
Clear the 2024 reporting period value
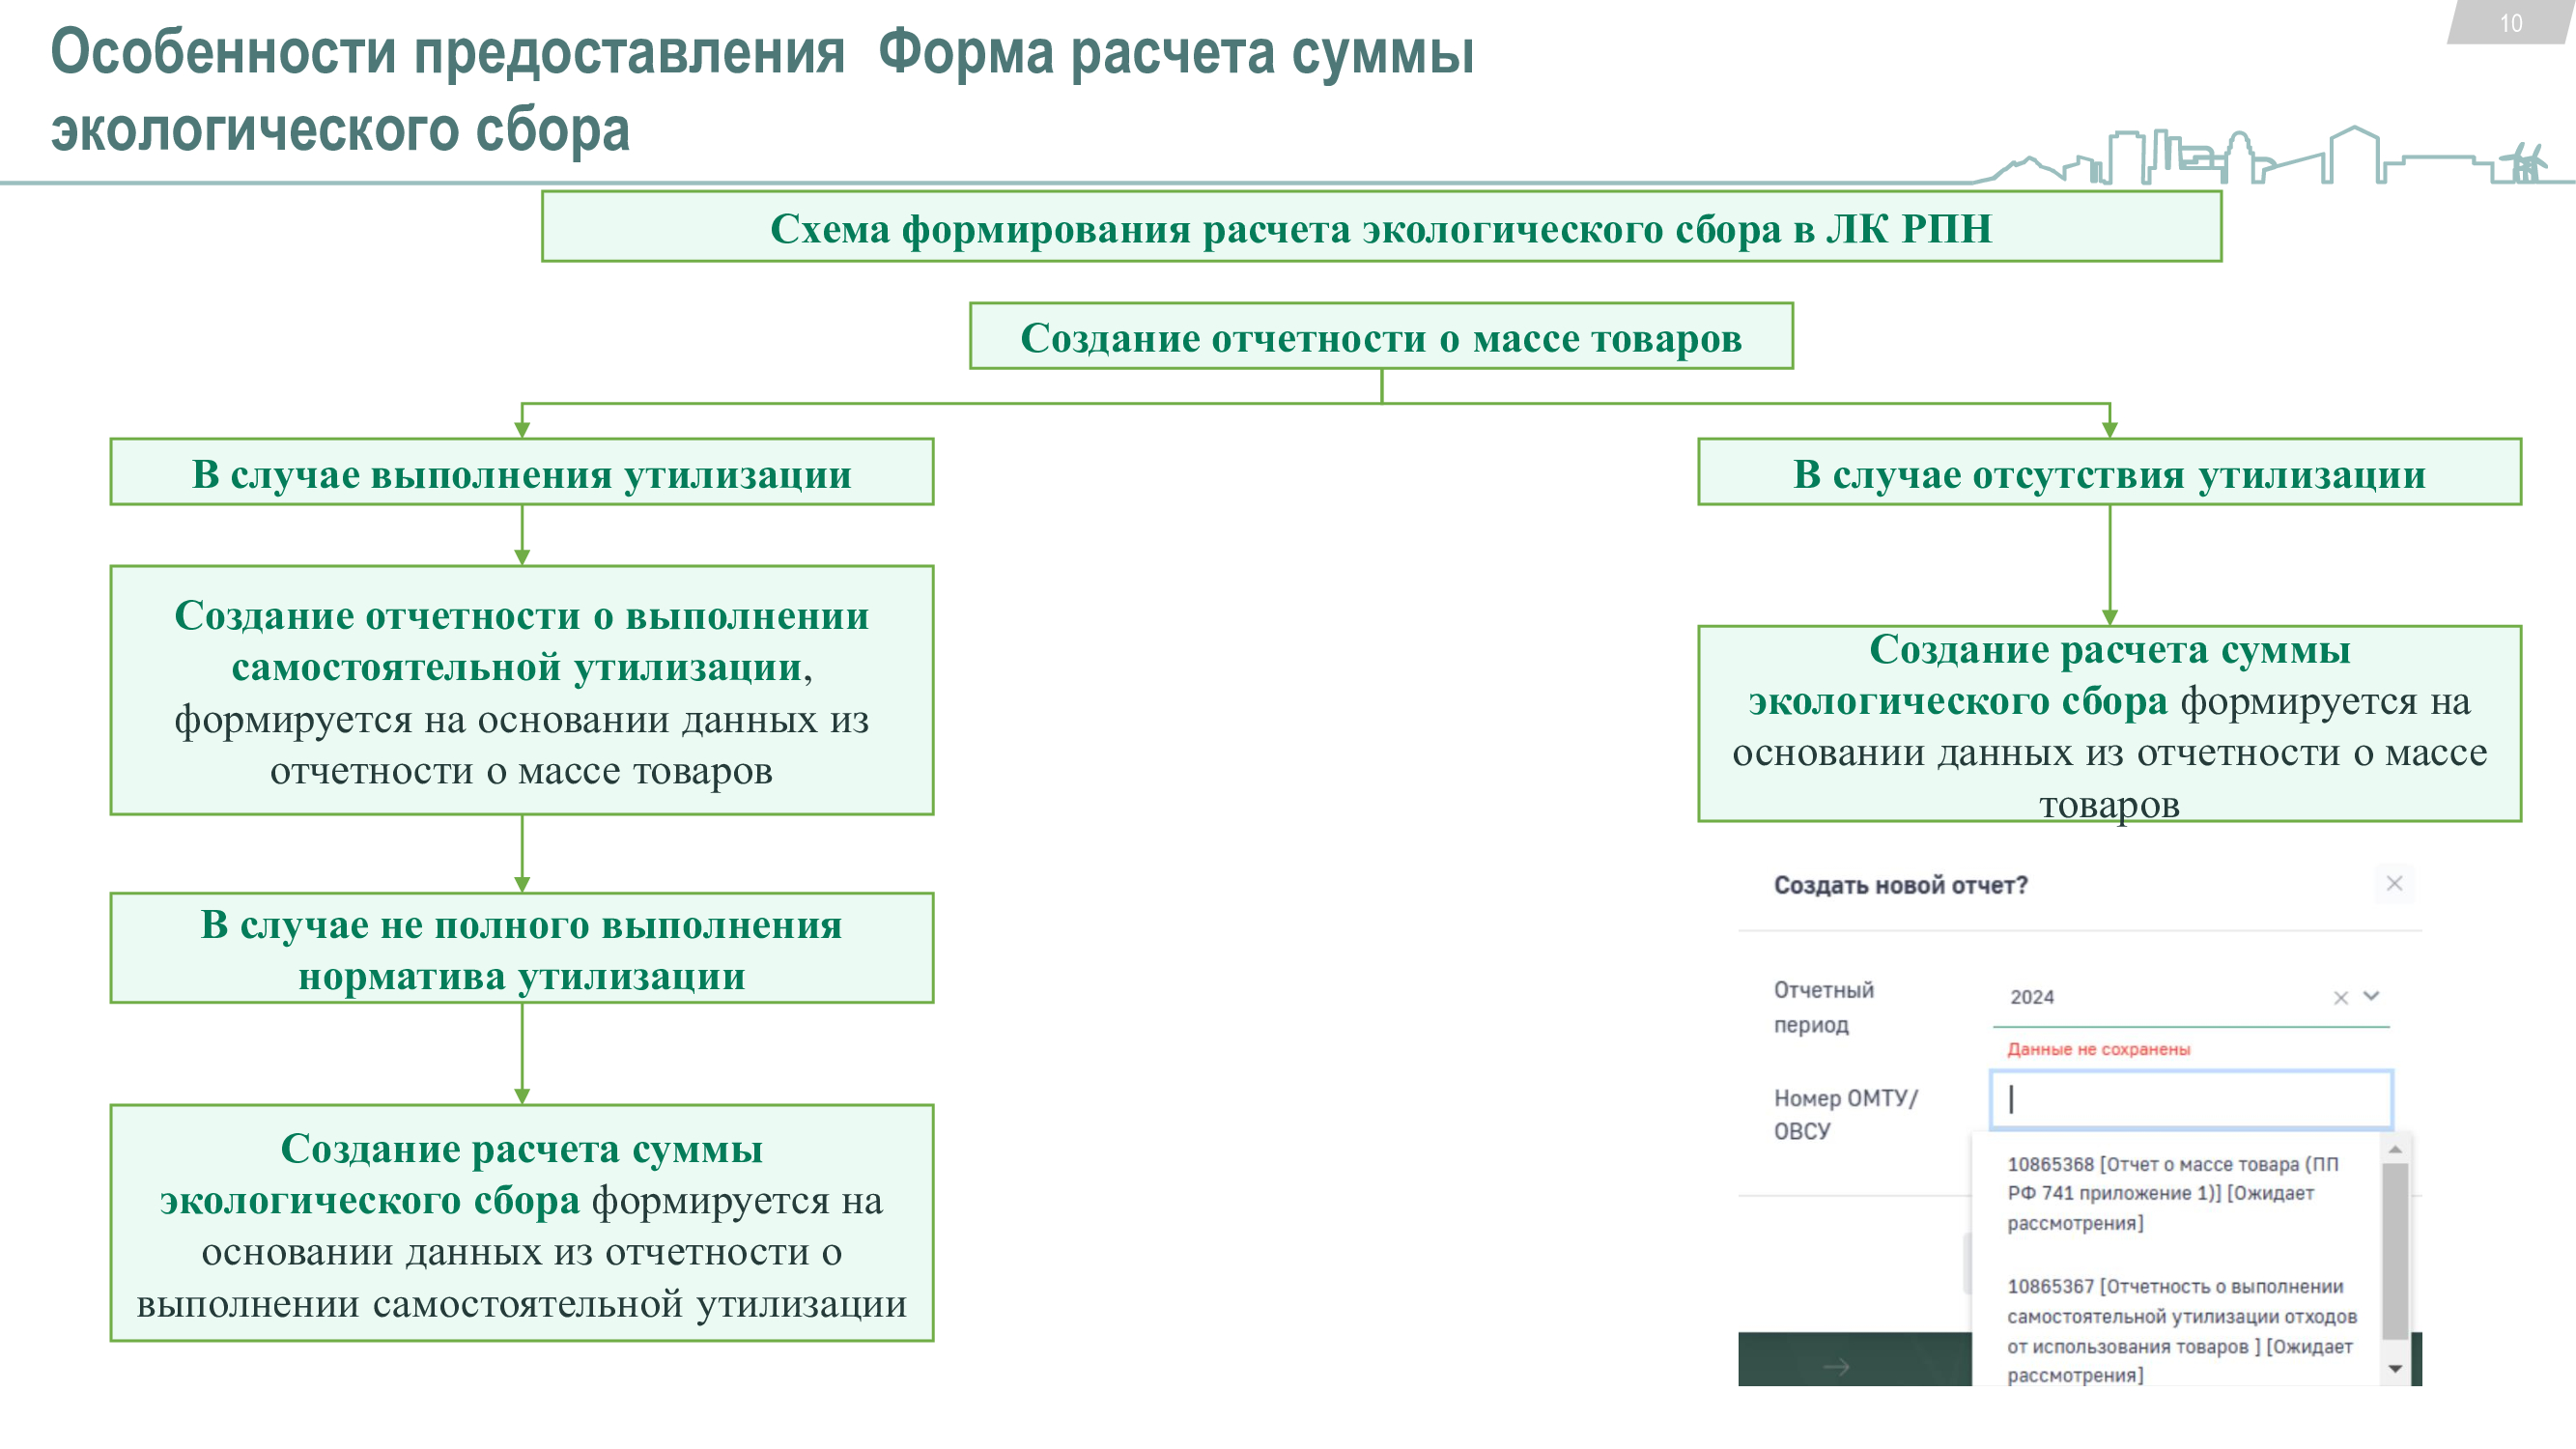2340,997
